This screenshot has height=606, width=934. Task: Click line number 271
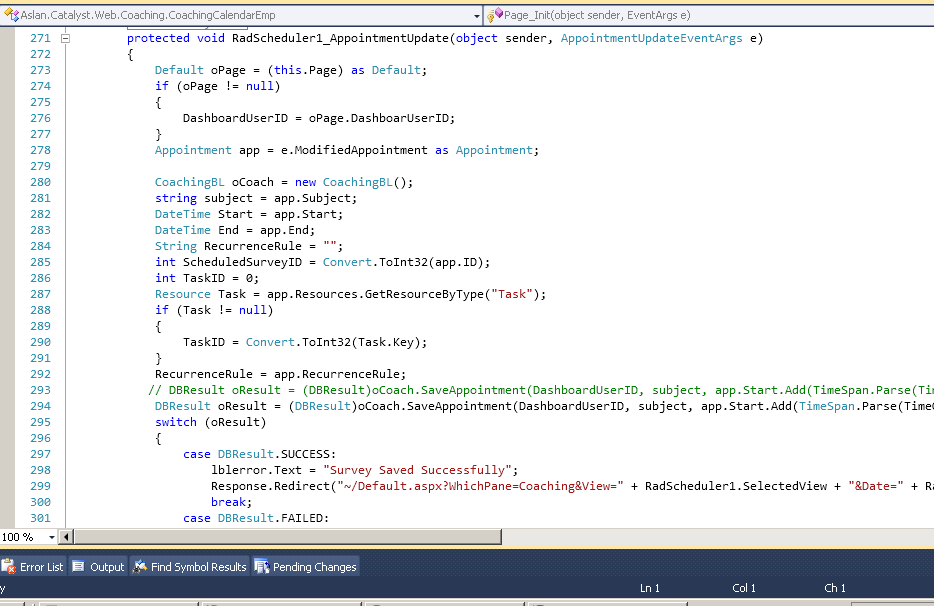click(x=41, y=38)
